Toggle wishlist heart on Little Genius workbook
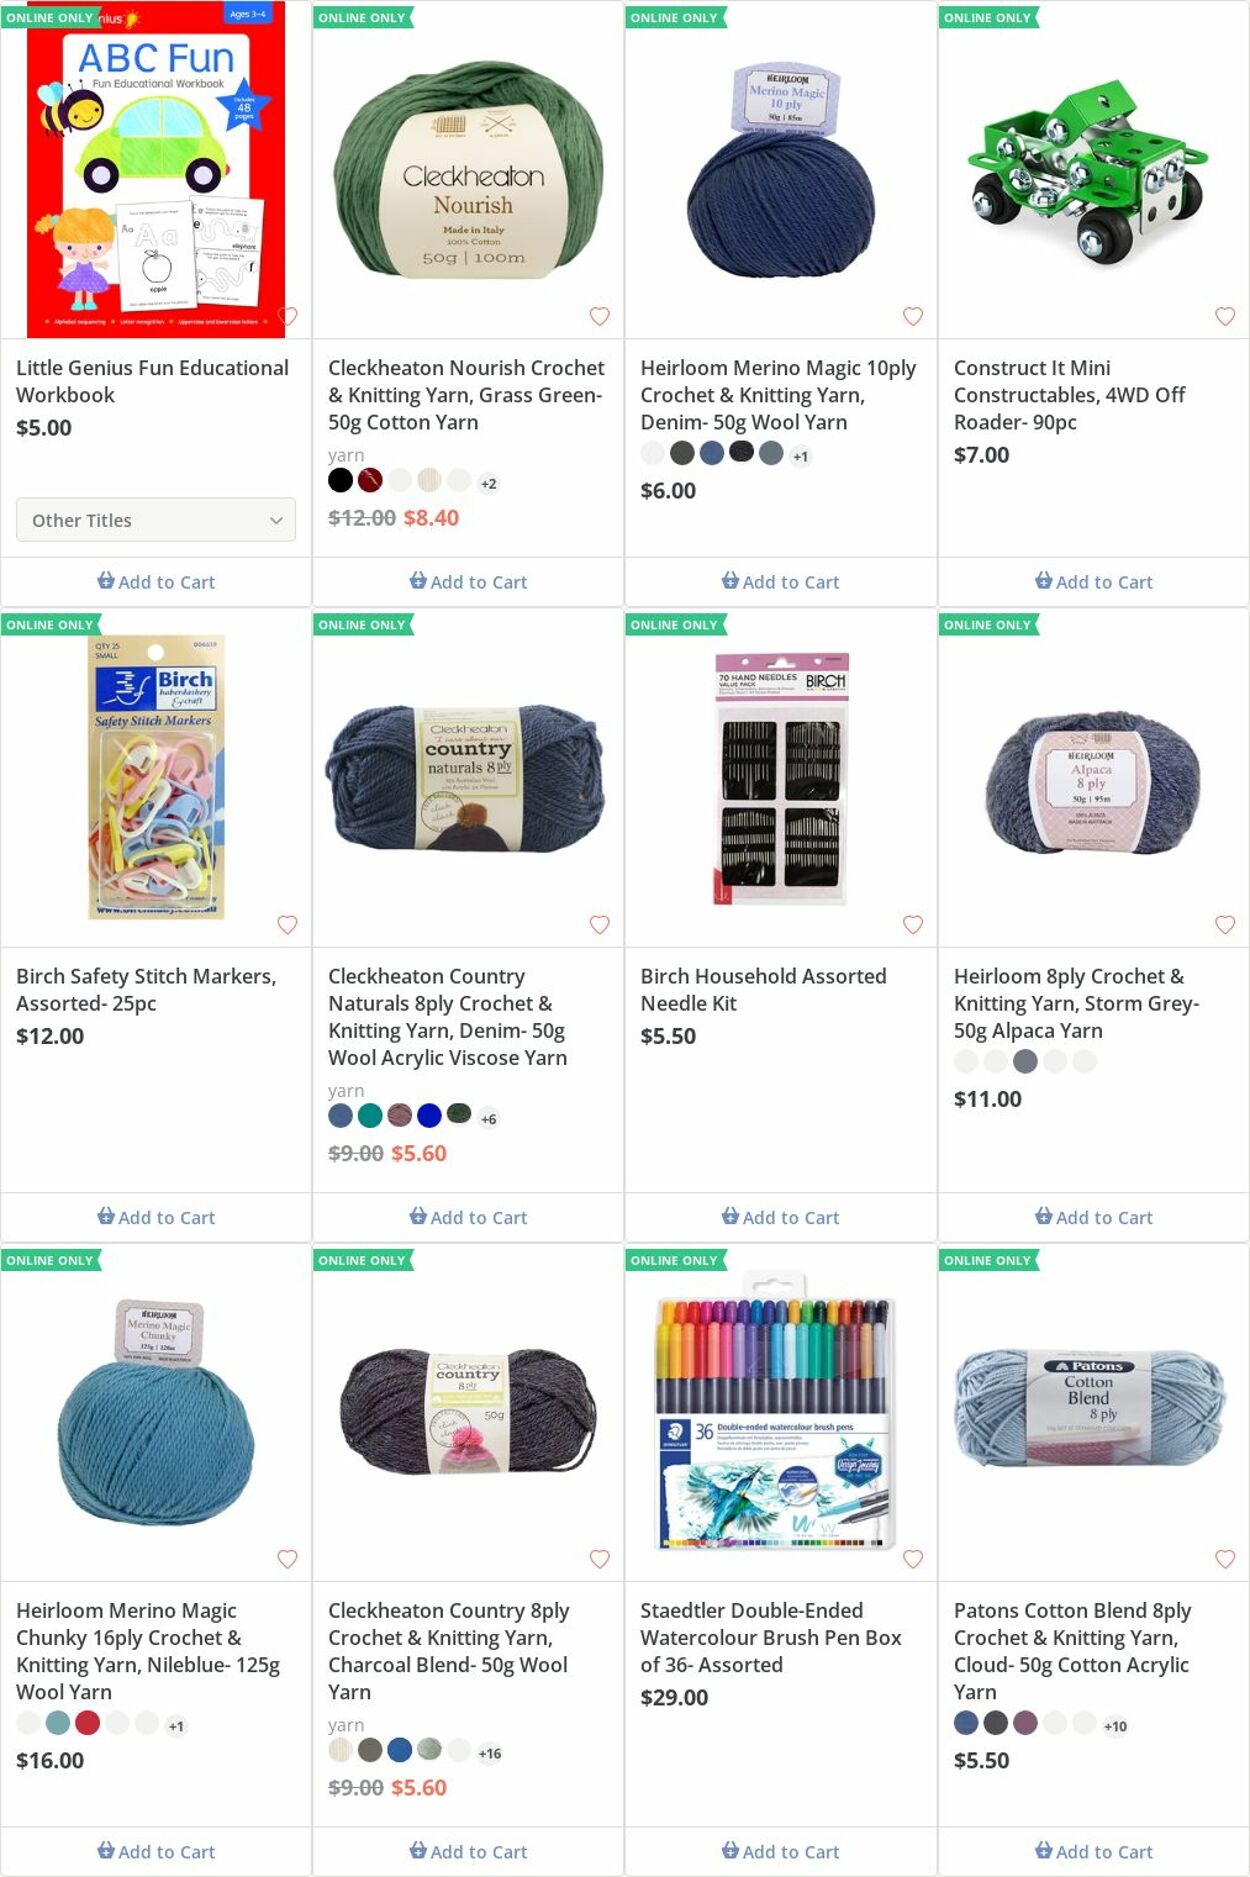Viewport: 1250px width, 1877px height. (287, 316)
